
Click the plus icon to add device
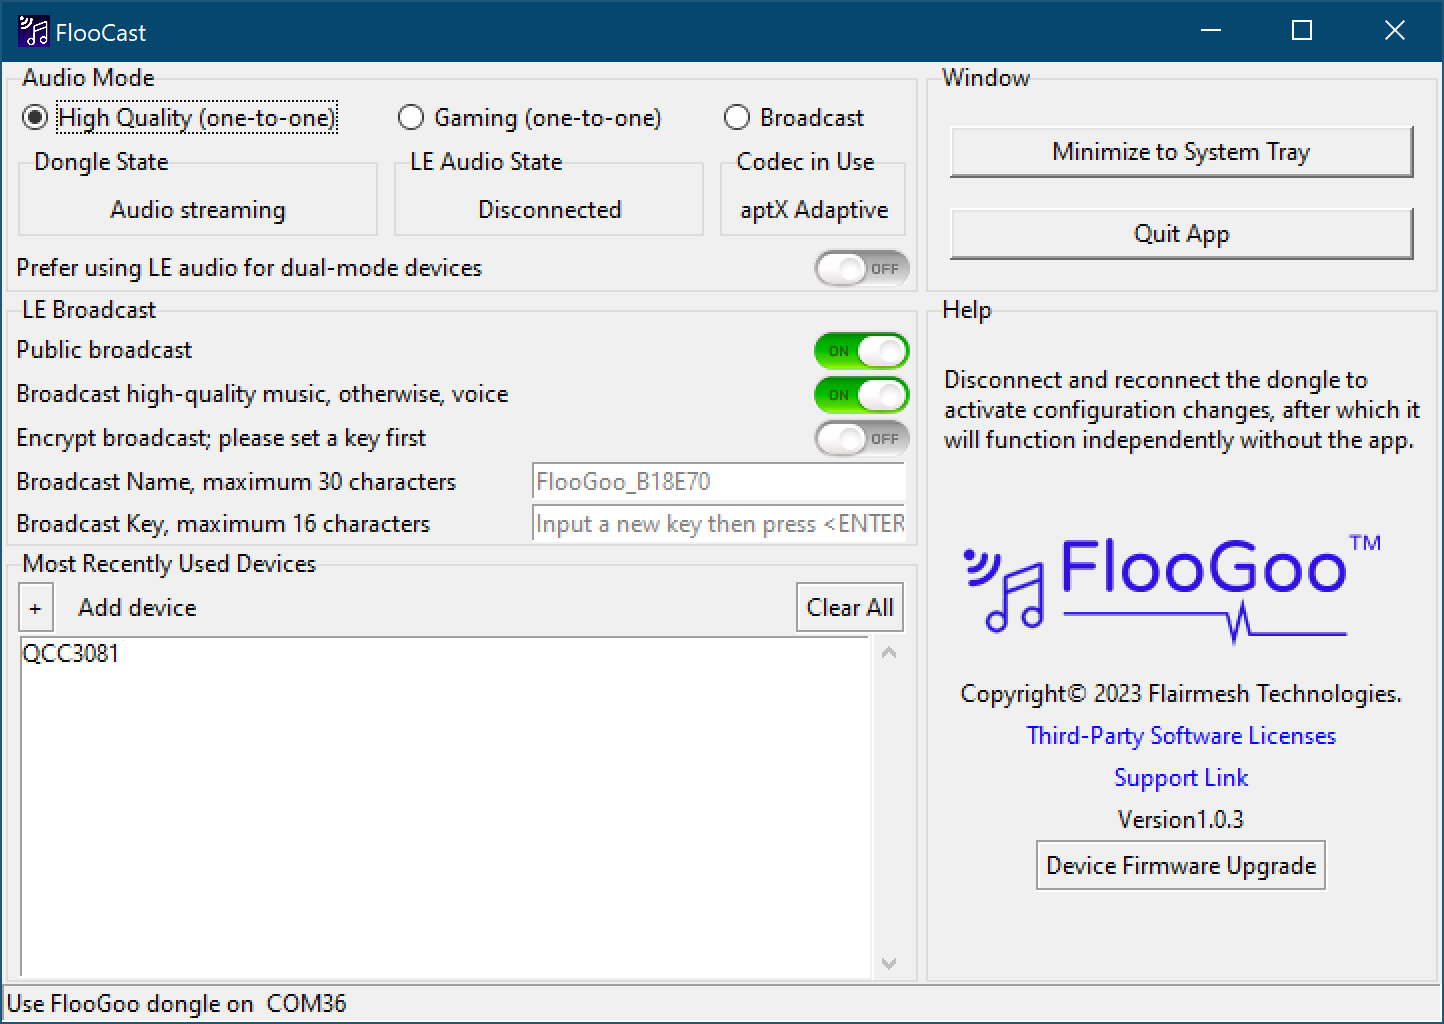click(36, 608)
